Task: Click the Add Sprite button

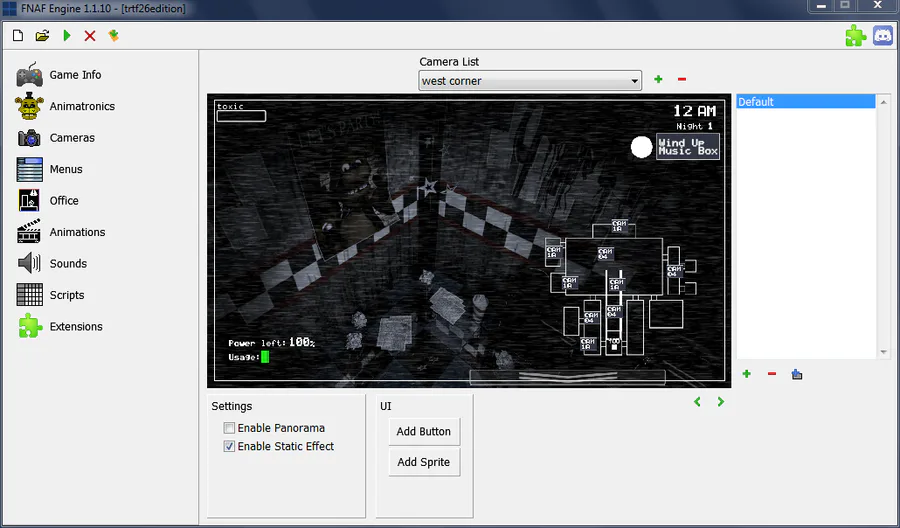Action: (424, 462)
